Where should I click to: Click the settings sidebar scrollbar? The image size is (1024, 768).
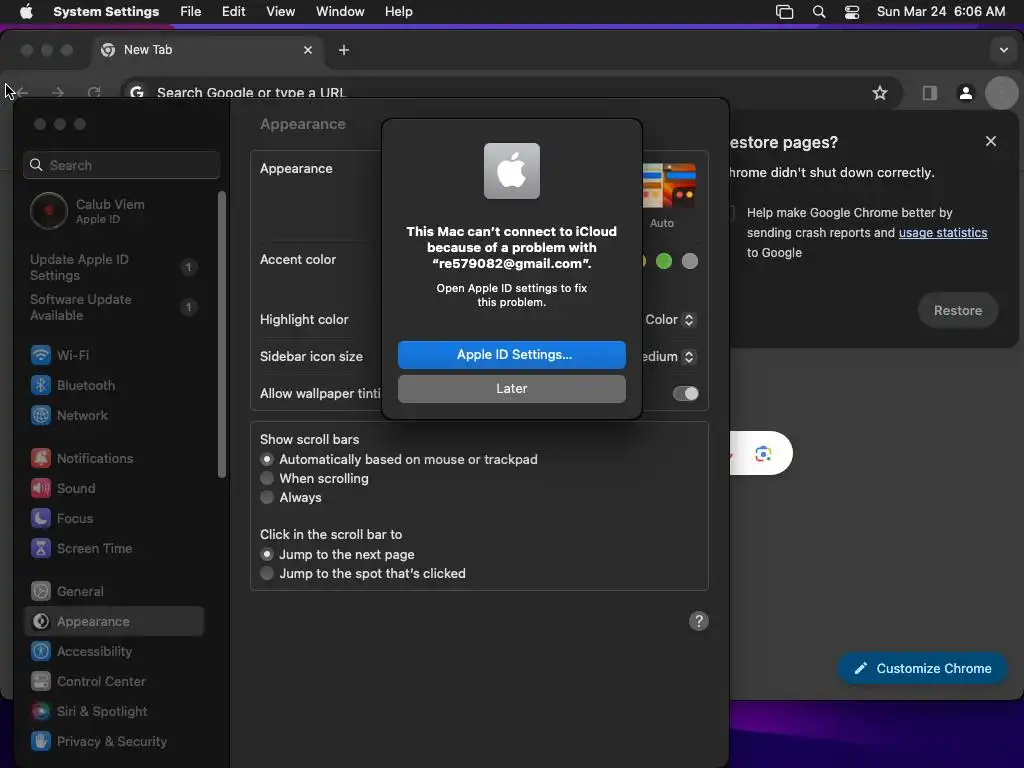pos(222,334)
